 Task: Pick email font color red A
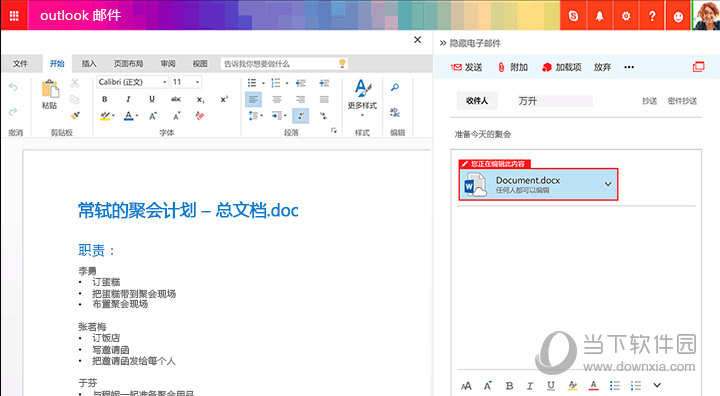tap(593, 385)
